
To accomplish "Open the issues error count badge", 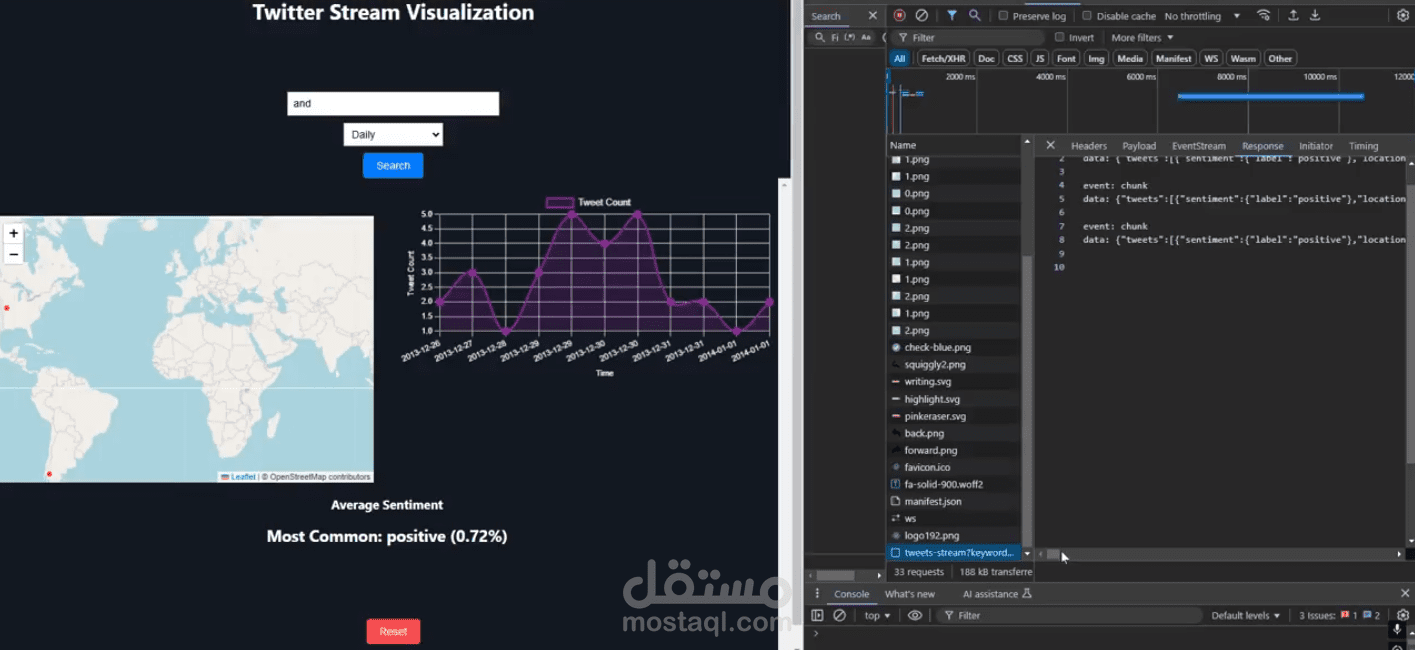I will coord(1350,616).
